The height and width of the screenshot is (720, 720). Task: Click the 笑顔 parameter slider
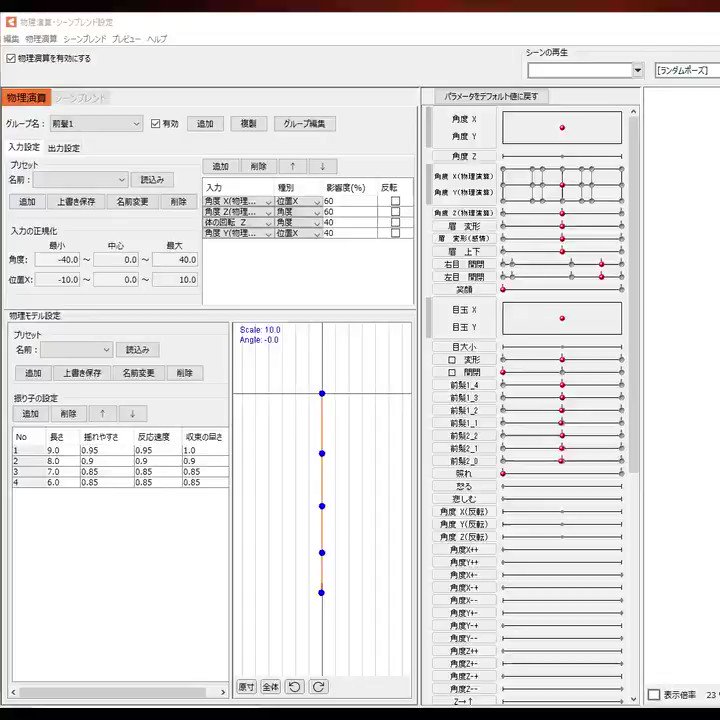(562, 289)
